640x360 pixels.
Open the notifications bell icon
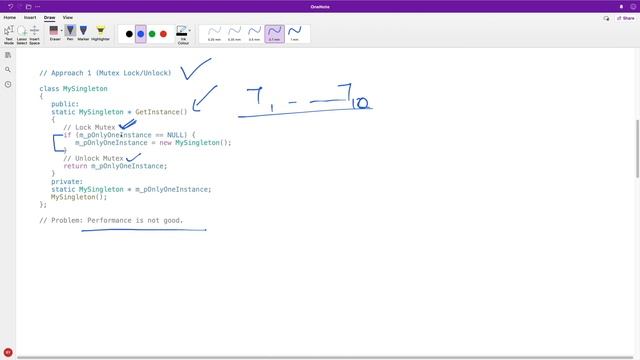[x=621, y=7]
